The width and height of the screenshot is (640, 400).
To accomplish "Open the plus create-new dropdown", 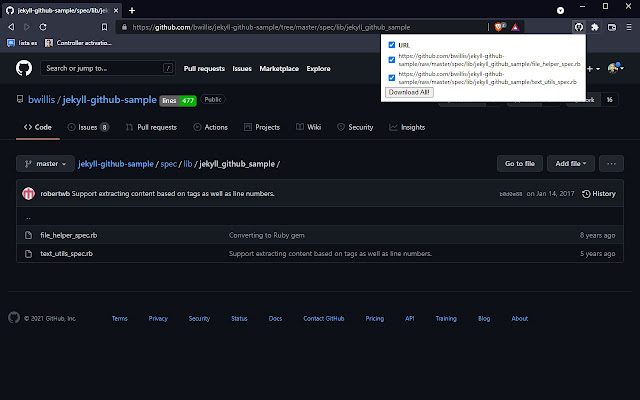I will tap(593, 69).
